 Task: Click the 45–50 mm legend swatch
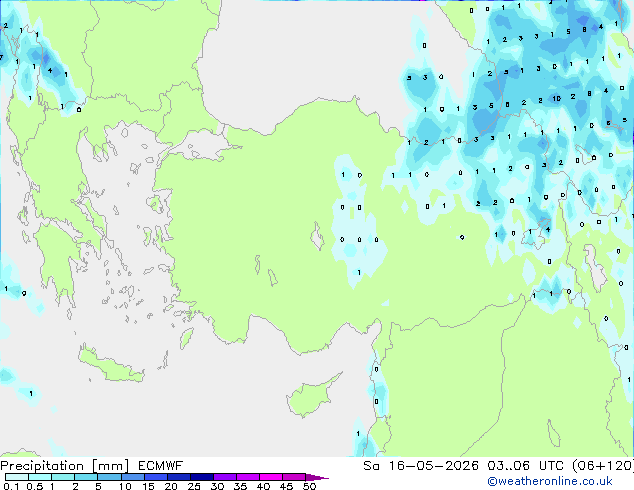pyautogui.click(x=294, y=477)
